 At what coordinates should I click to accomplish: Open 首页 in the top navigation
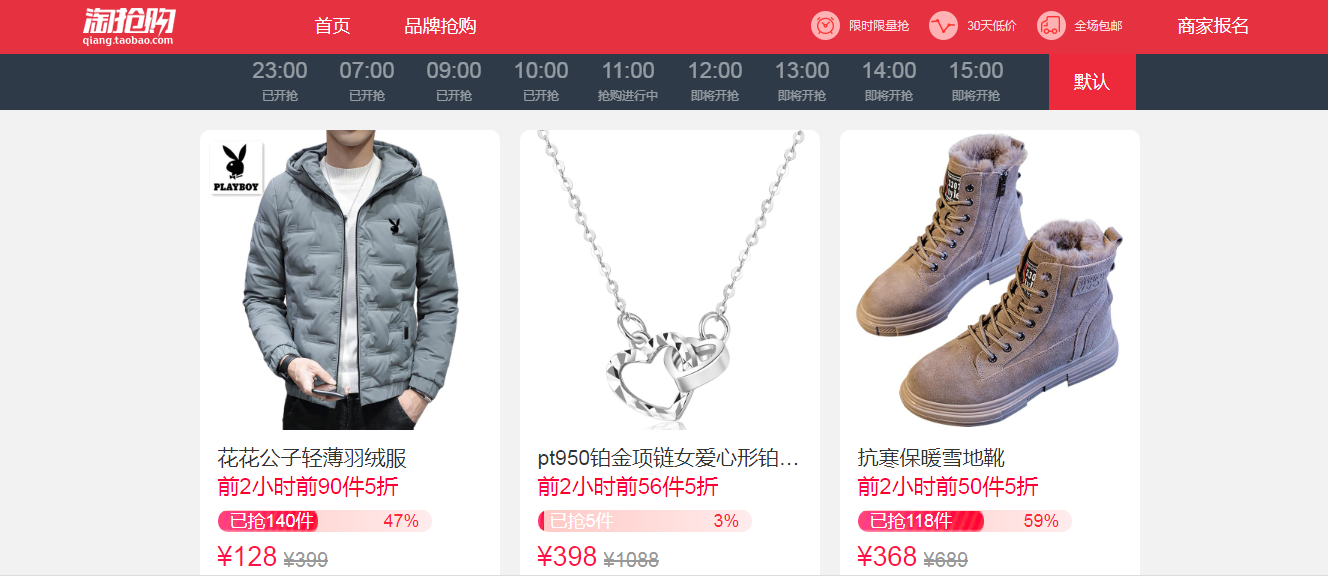pyautogui.click(x=332, y=26)
